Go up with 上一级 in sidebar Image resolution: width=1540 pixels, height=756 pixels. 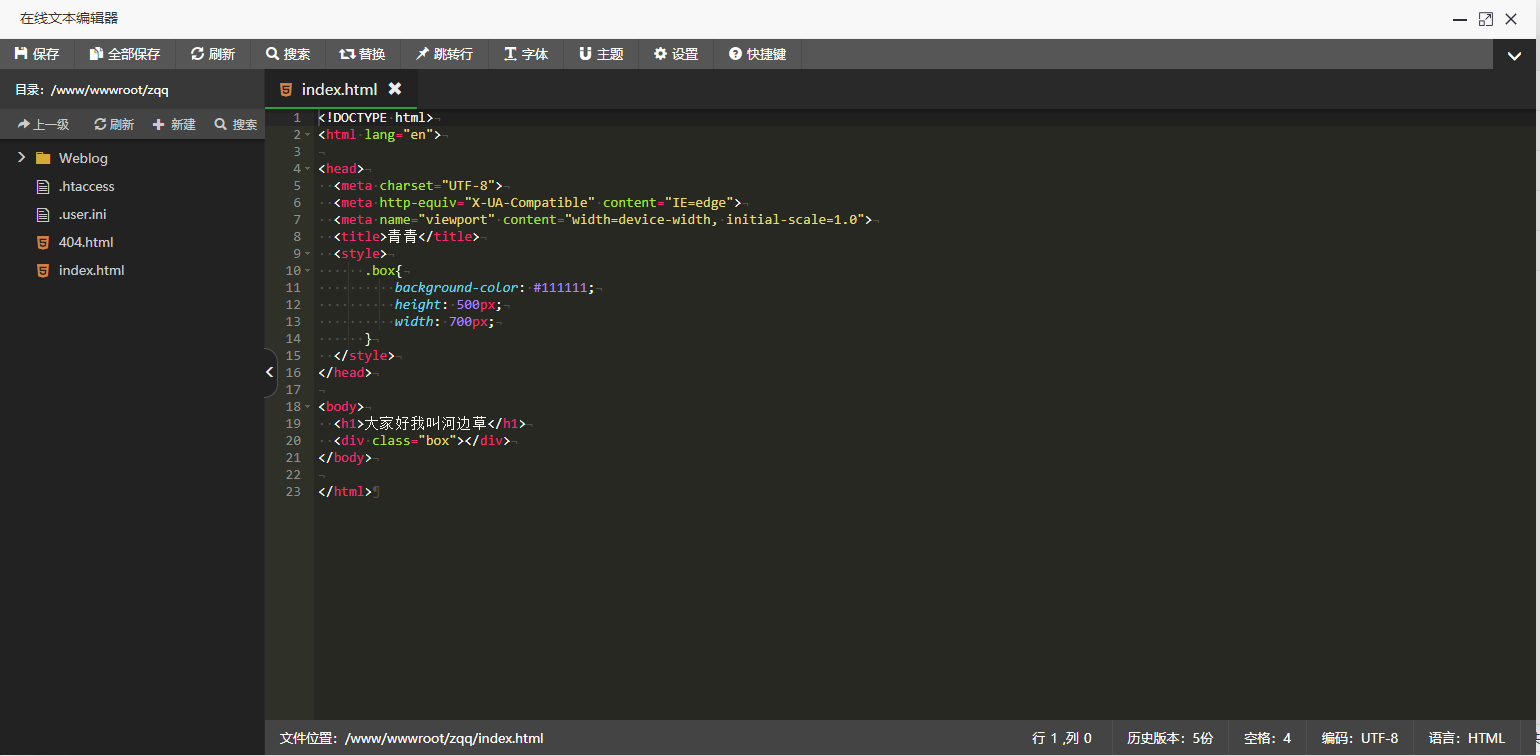click(x=43, y=125)
